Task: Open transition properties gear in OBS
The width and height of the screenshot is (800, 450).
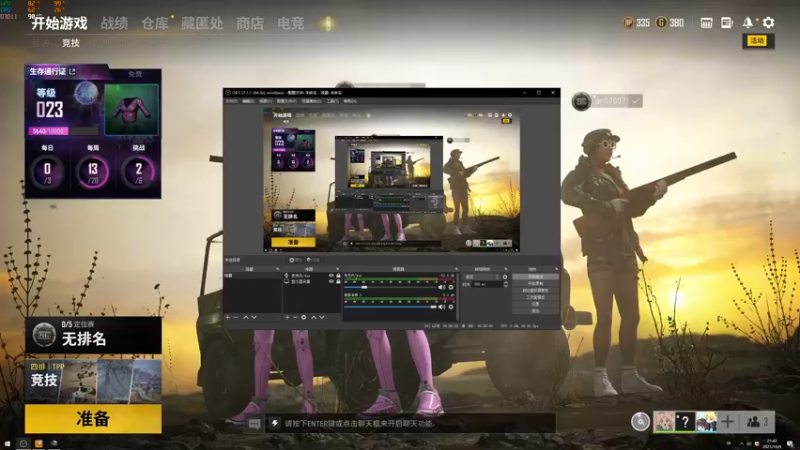Action: coord(505,277)
